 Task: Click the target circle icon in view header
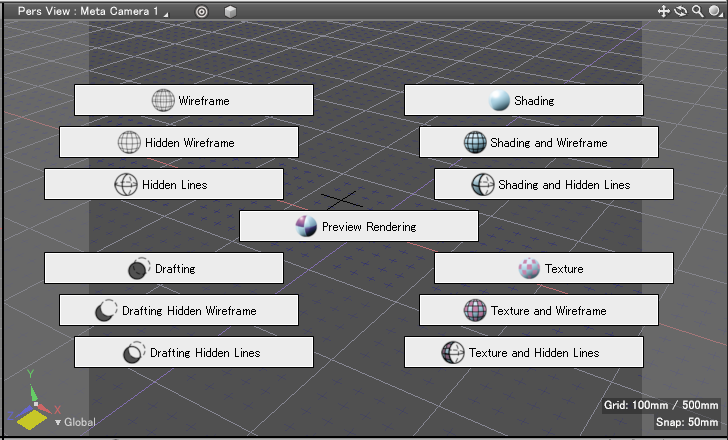202,12
